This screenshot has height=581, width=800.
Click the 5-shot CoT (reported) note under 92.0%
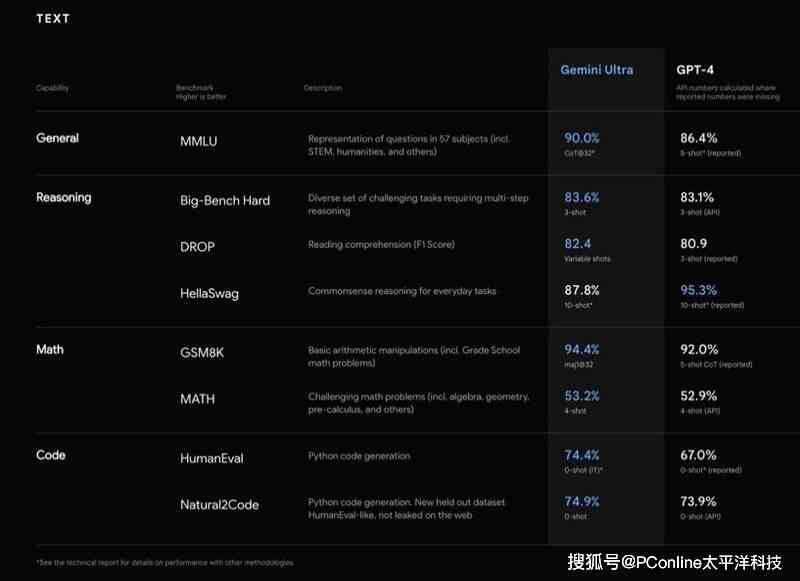(x=716, y=364)
